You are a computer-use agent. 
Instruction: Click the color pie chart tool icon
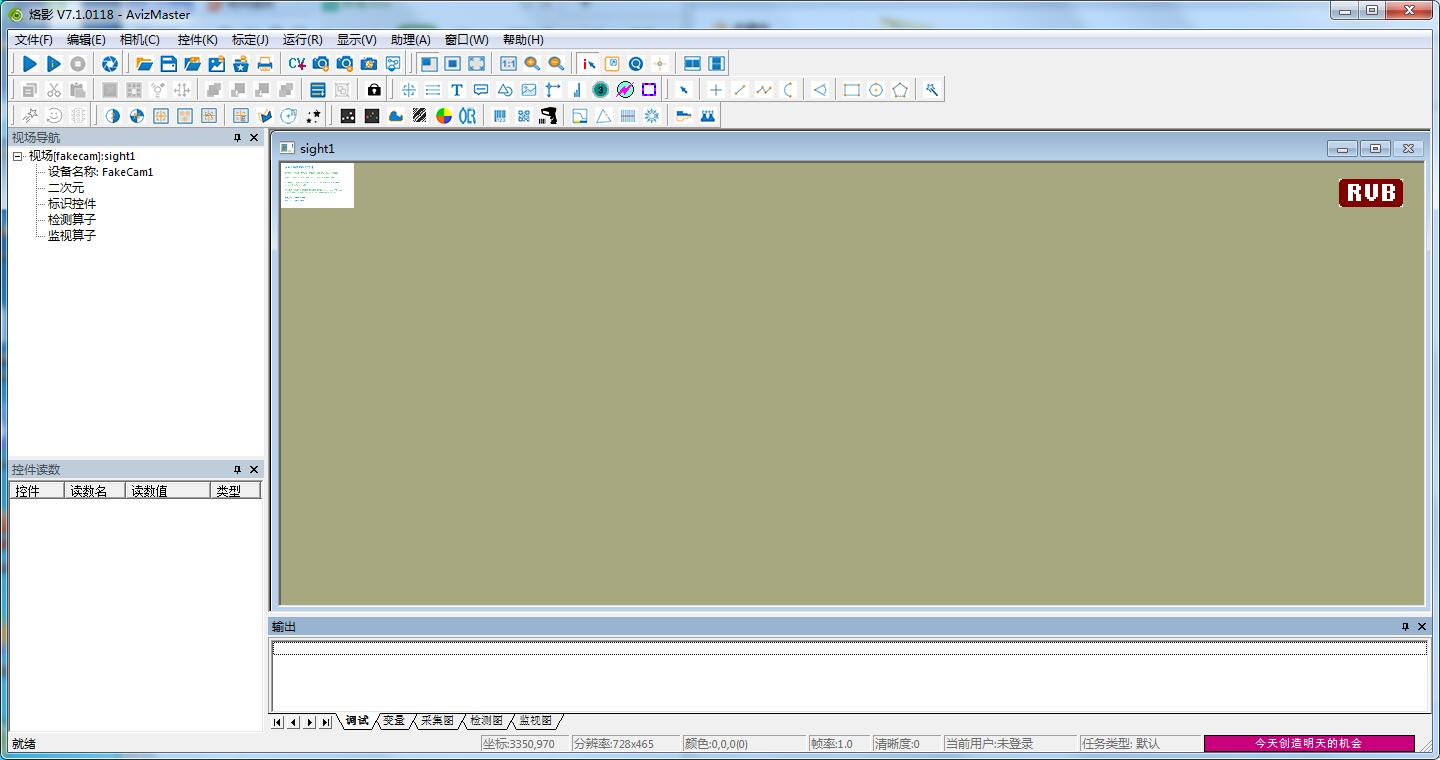[x=444, y=116]
